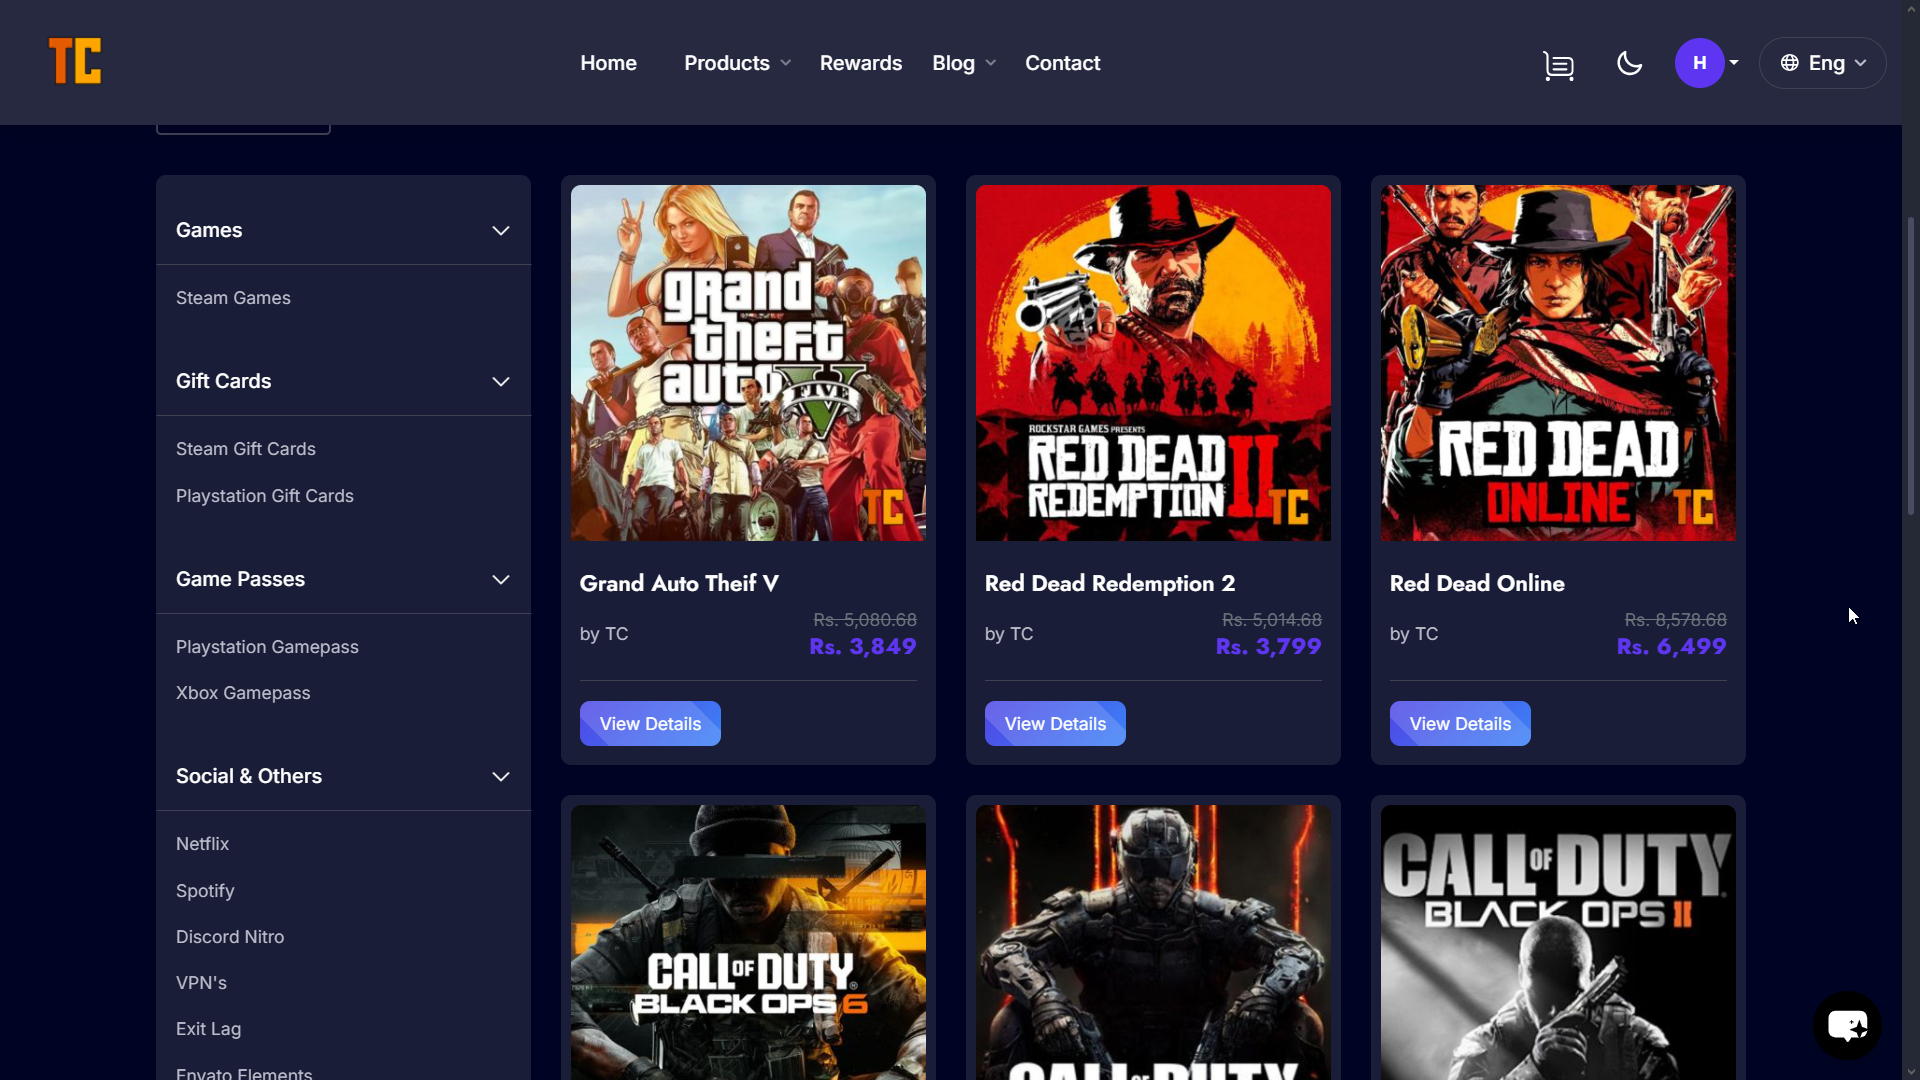
Task: Open the live chat bubble icon
Action: 1847,1025
